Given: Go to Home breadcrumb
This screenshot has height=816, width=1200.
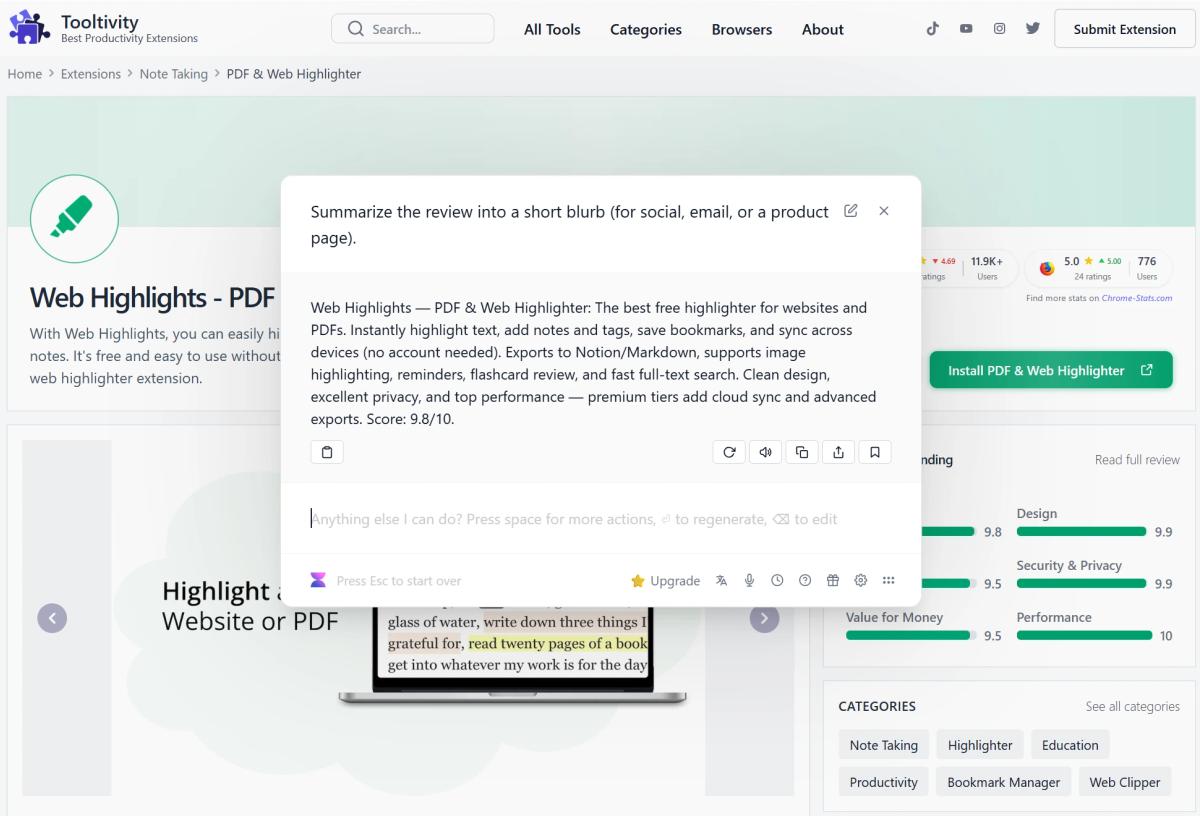Looking at the screenshot, I should [25, 74].
